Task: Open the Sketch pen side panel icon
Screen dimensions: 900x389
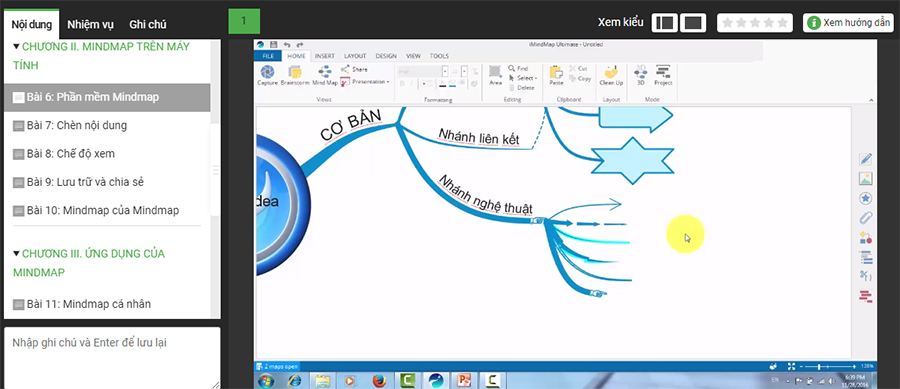Action: tap(866, 159)
